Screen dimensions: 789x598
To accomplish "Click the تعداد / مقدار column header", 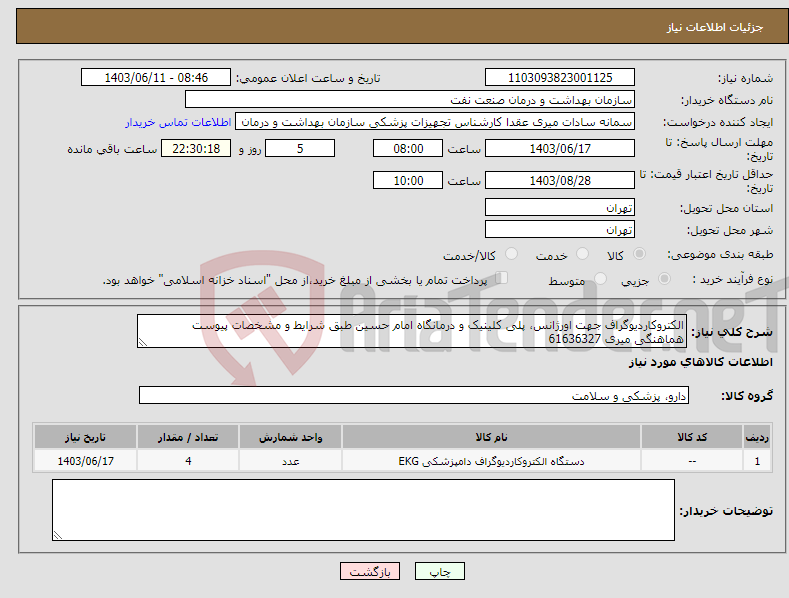I will [x=188, y=437].
